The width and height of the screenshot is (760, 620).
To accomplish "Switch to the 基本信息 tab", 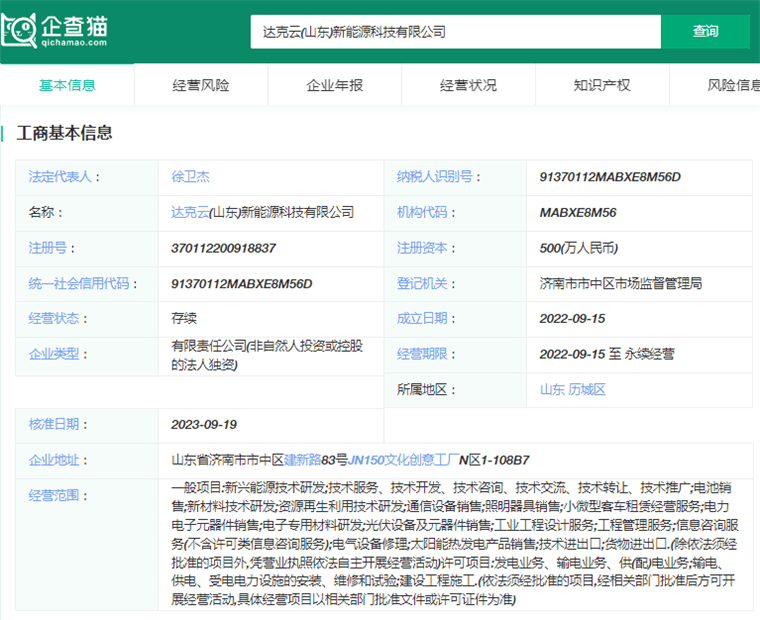I will [67, 85].
